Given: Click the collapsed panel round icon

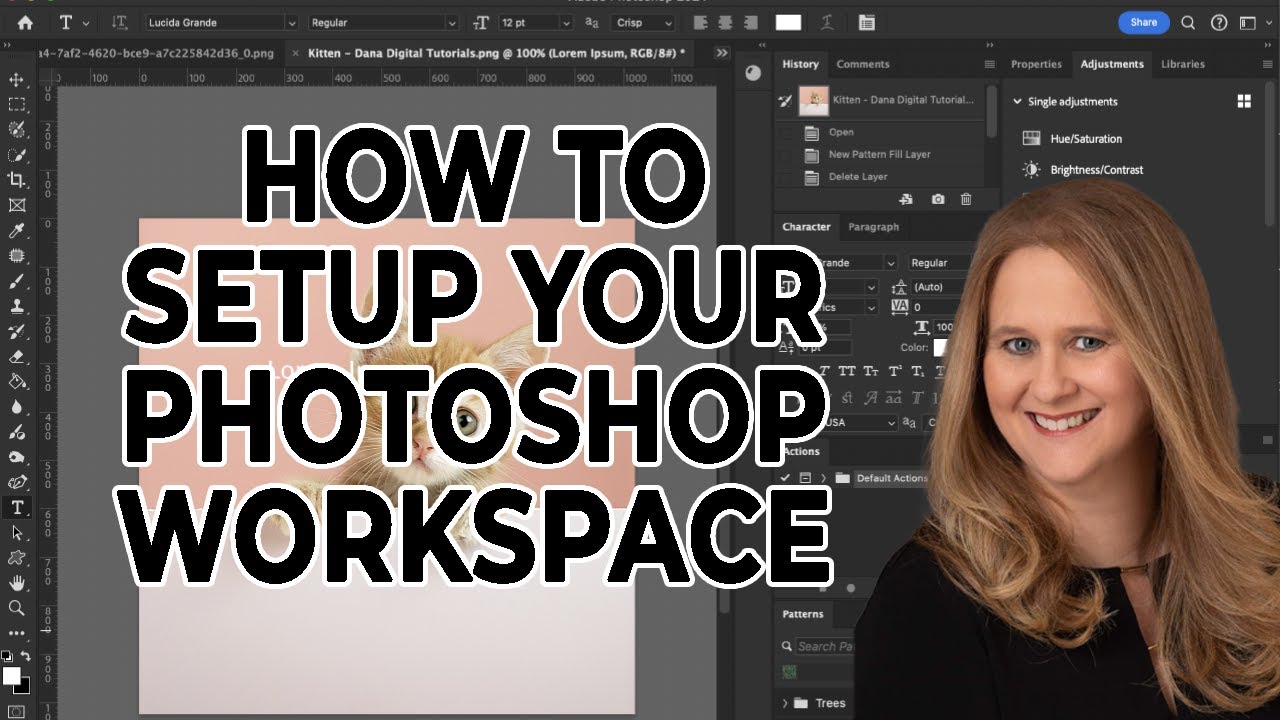Looking at the screenshot, I should coord(753,72).
